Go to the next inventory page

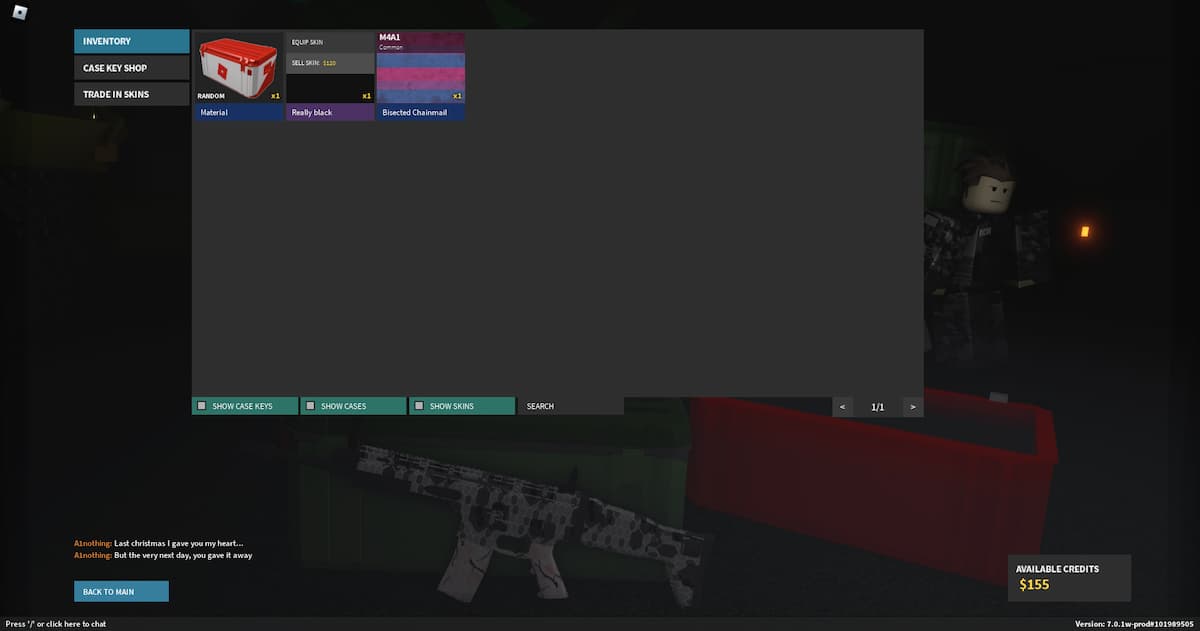point(911,406)
